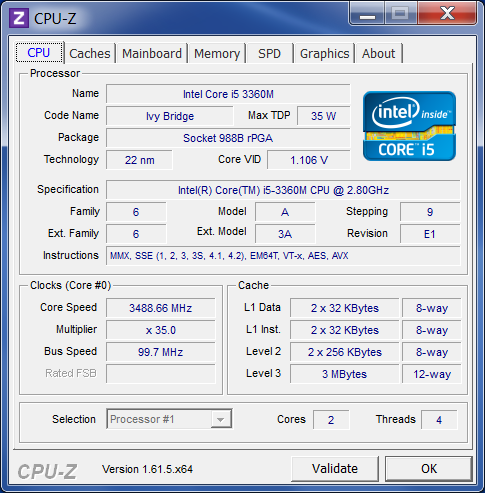Click the Clocks (Core #0) group label
The height and width of the screenshot is (493, 485).
click(70, 285)
